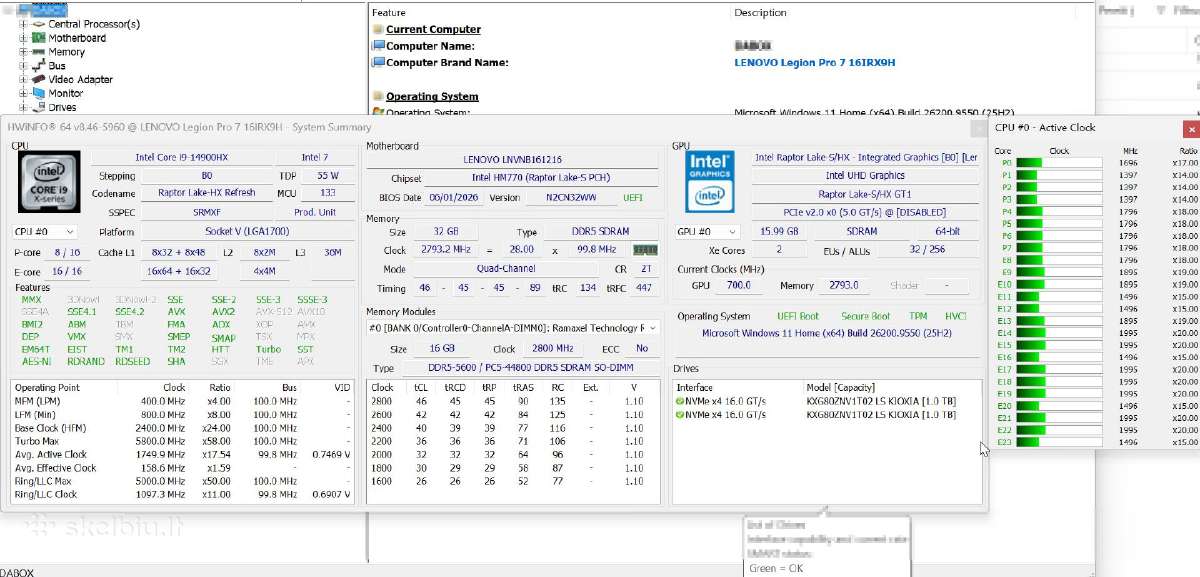Open the CPU #0 selector dropdown
This screenshot has height=577, width=1200.
tap(45, 232)
